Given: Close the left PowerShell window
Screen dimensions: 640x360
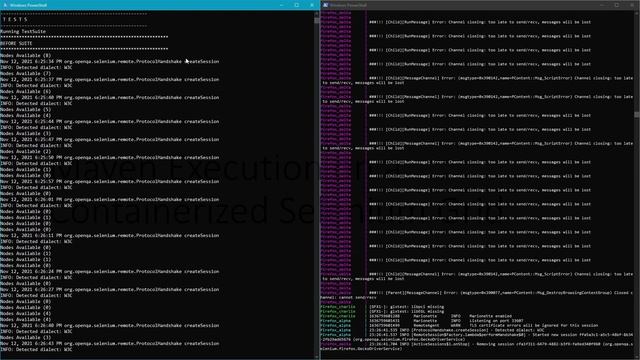Looking at the screenshot, I should (312, 5).
